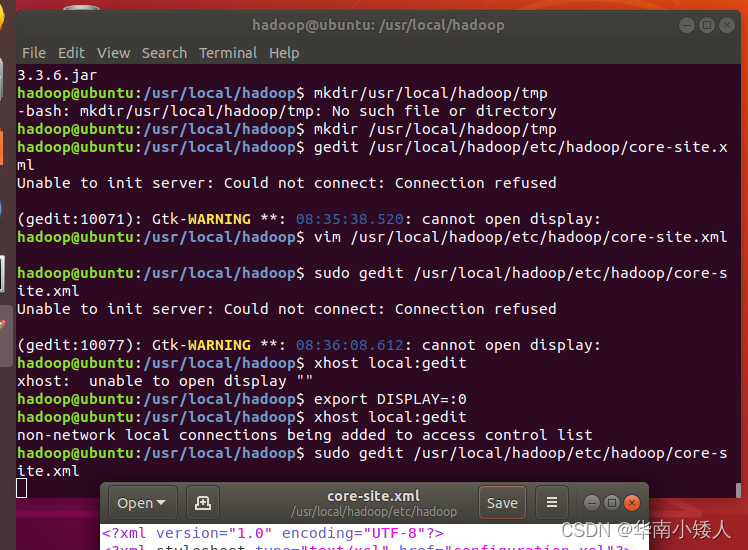Click the 08:36:08.612 timestamp
Viewport: 748px width, 550px height.
pos(350,345)
